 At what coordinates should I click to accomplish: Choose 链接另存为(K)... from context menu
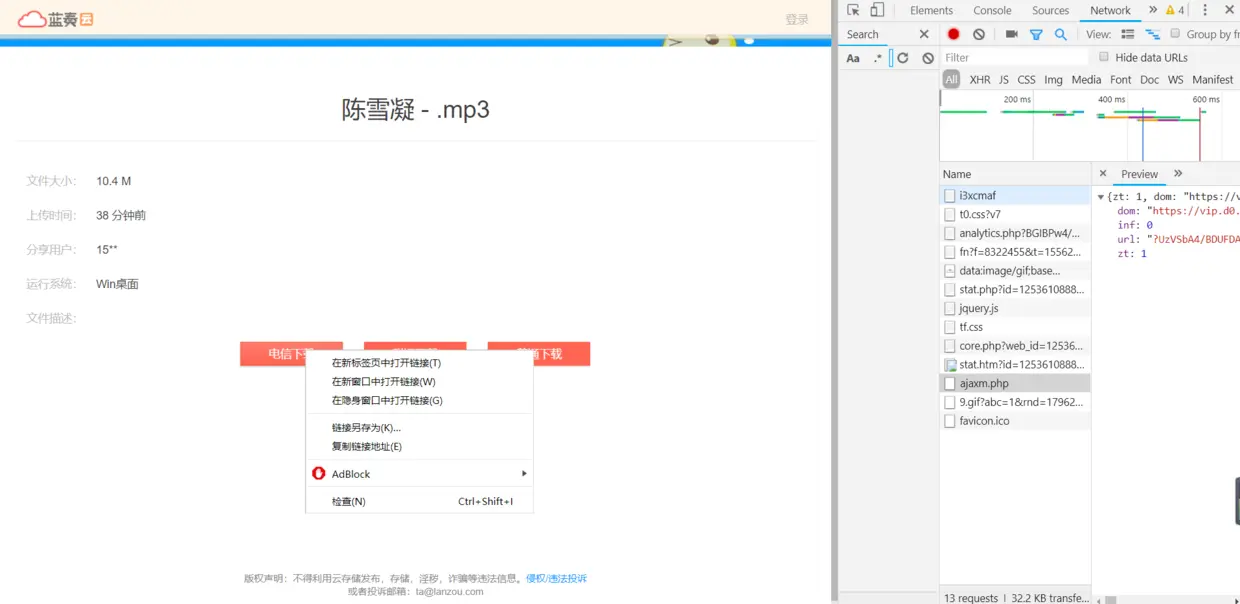pyautogui.click(x=419, y=427)
